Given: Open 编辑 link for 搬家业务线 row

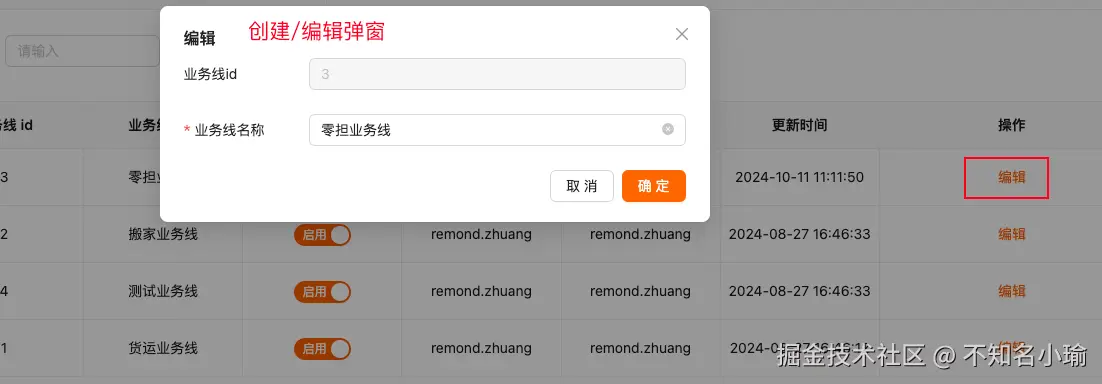Looking at the screenshot, I should point(1011,234).
